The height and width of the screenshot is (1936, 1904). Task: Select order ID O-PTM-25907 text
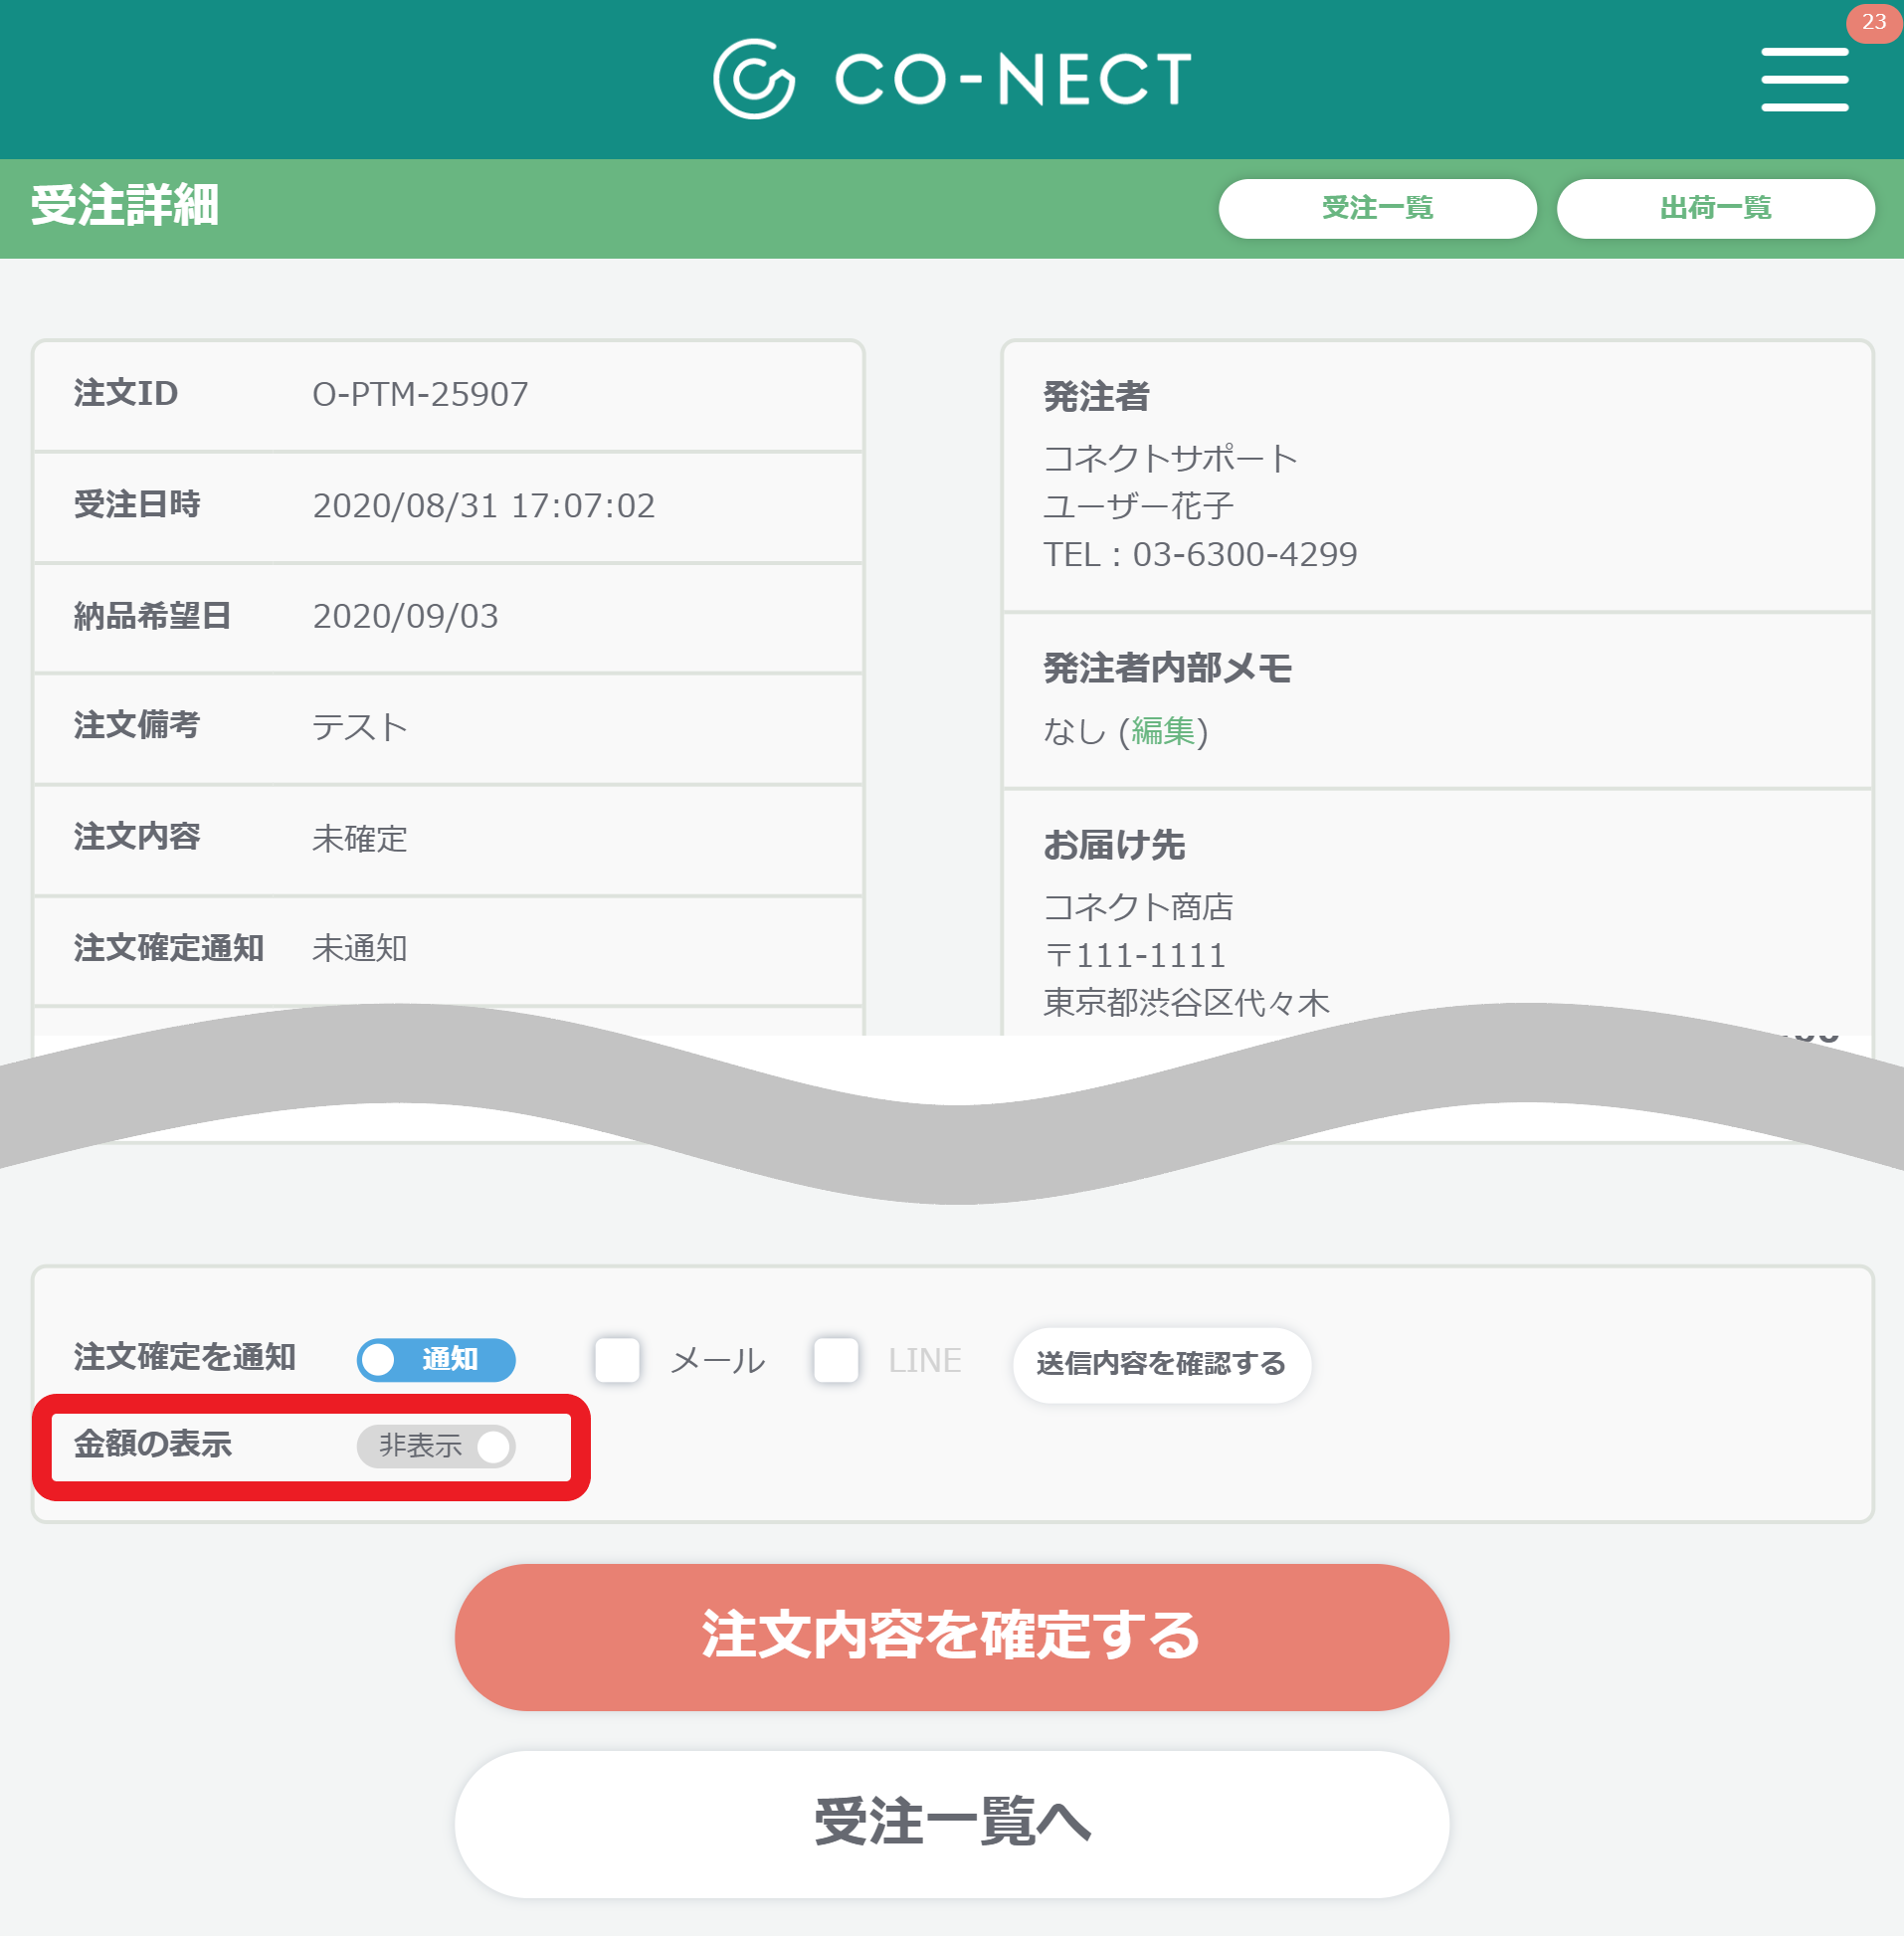click(420, 394)
